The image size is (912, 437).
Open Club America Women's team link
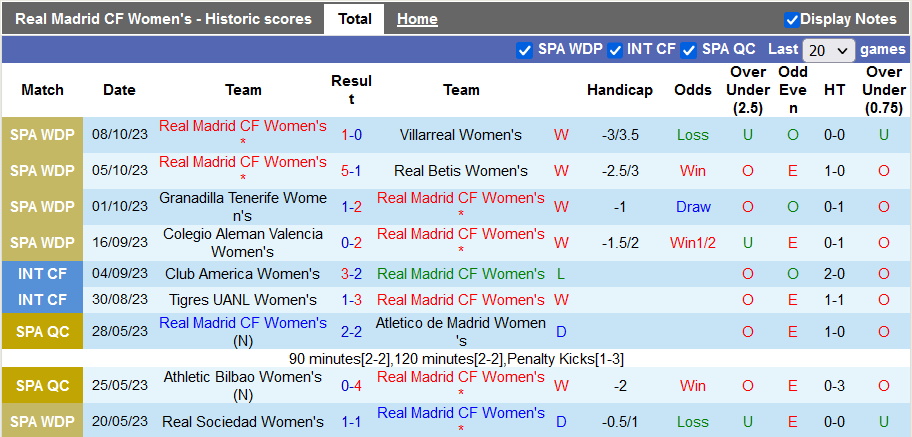[243, 274]
